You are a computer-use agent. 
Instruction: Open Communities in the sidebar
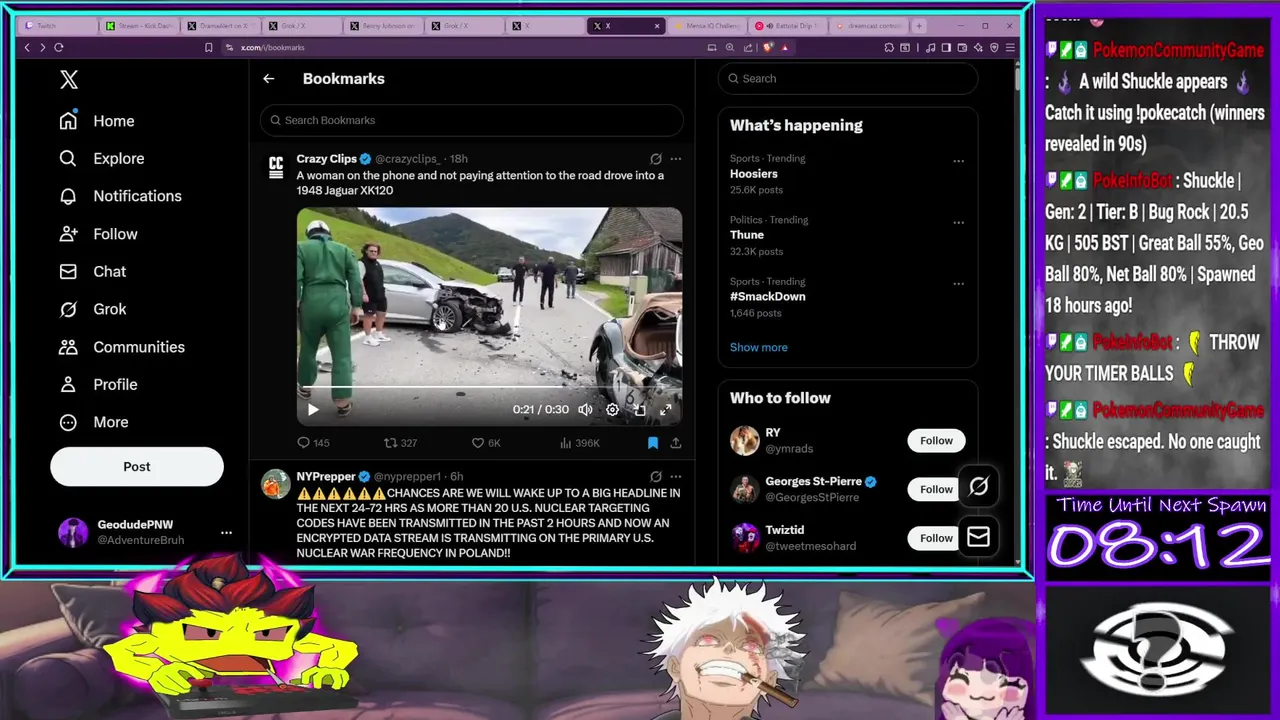(x=122, y=347)
